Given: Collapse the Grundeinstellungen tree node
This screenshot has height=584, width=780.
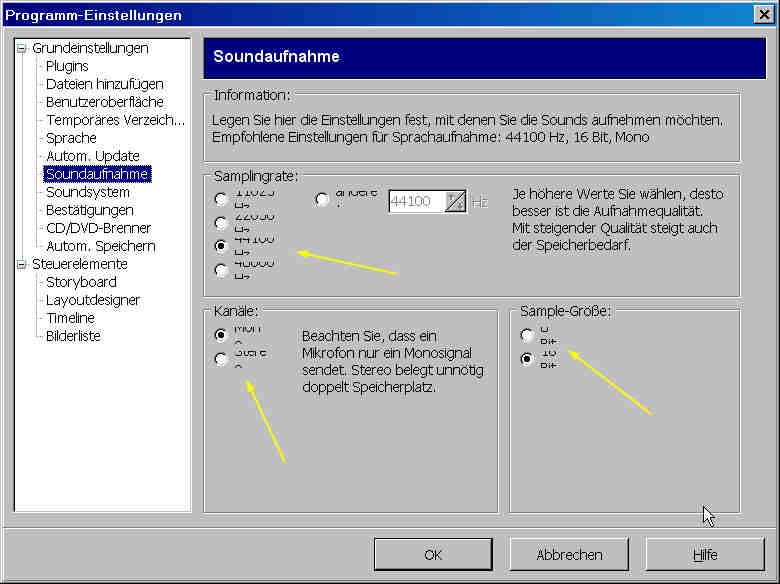Looking at the screenshot, I should [x=22, y=48].
